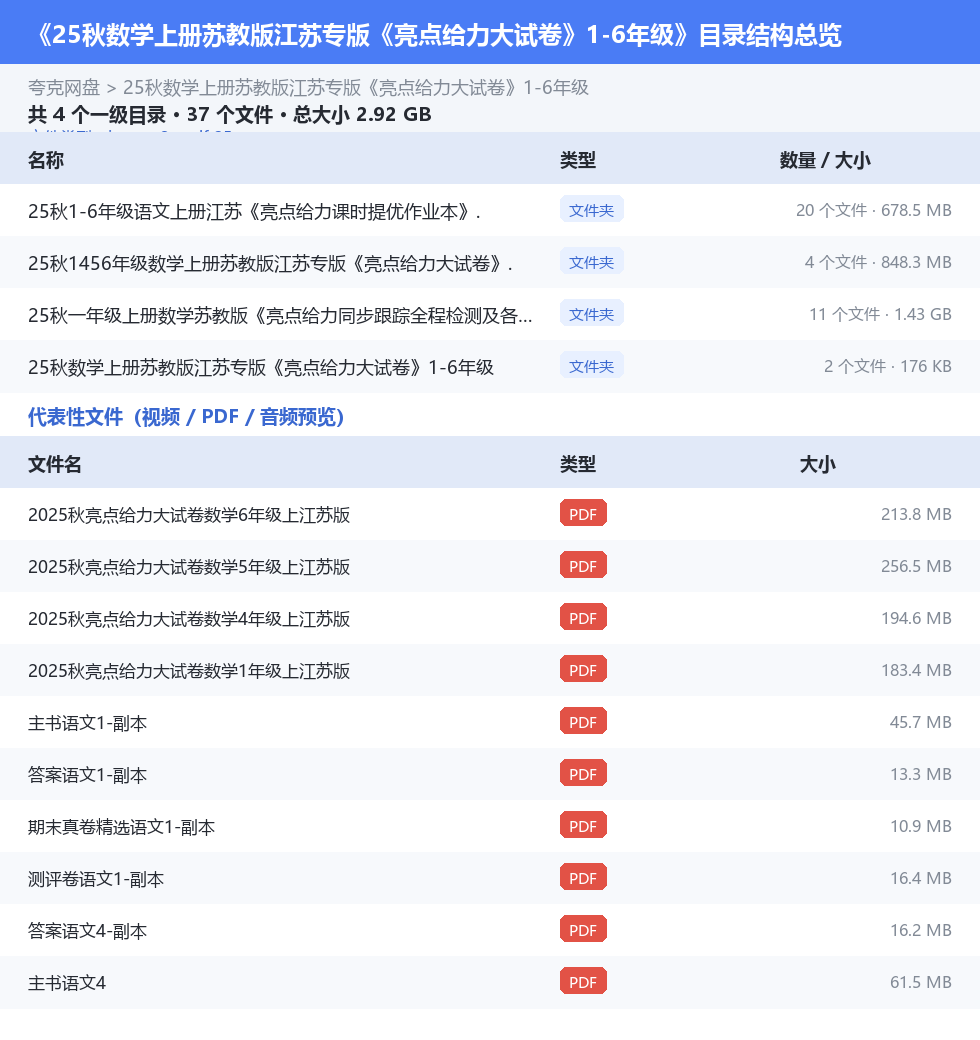Select file 2025秋亮点给力大试卷数学5年级上江苏版
Image resolution: width=980 pixels, height=1040 pixels.
tap(189, 567)
